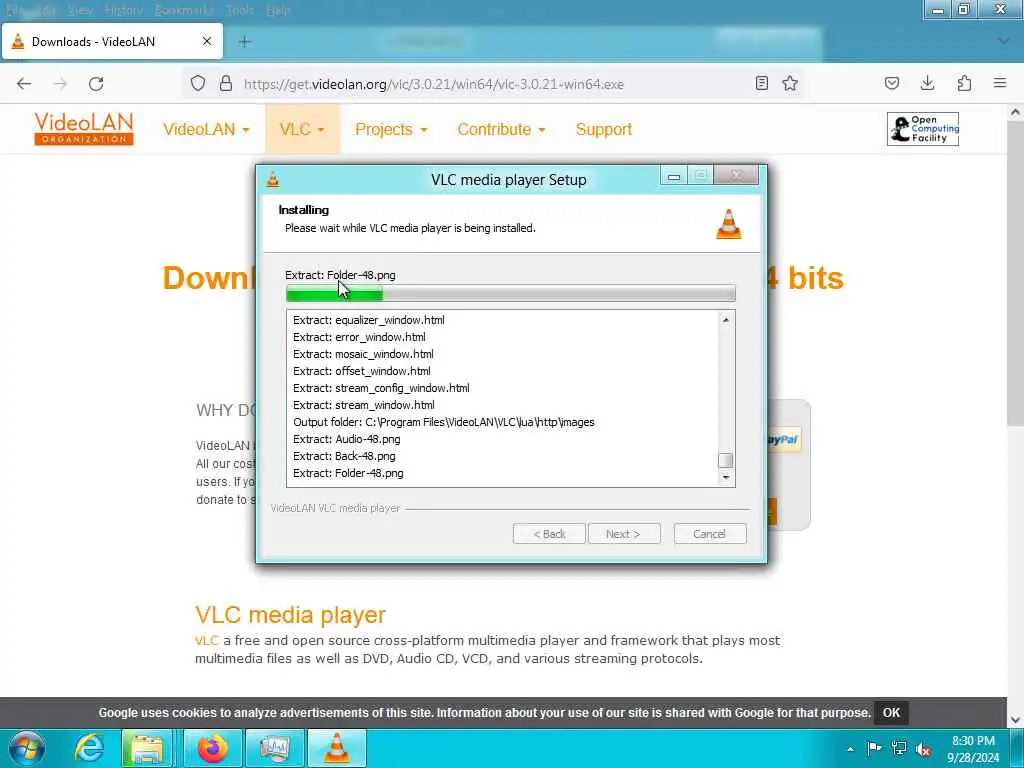
Task: Click the VLC link in description paragraph
Action: (x=206, y=640)
